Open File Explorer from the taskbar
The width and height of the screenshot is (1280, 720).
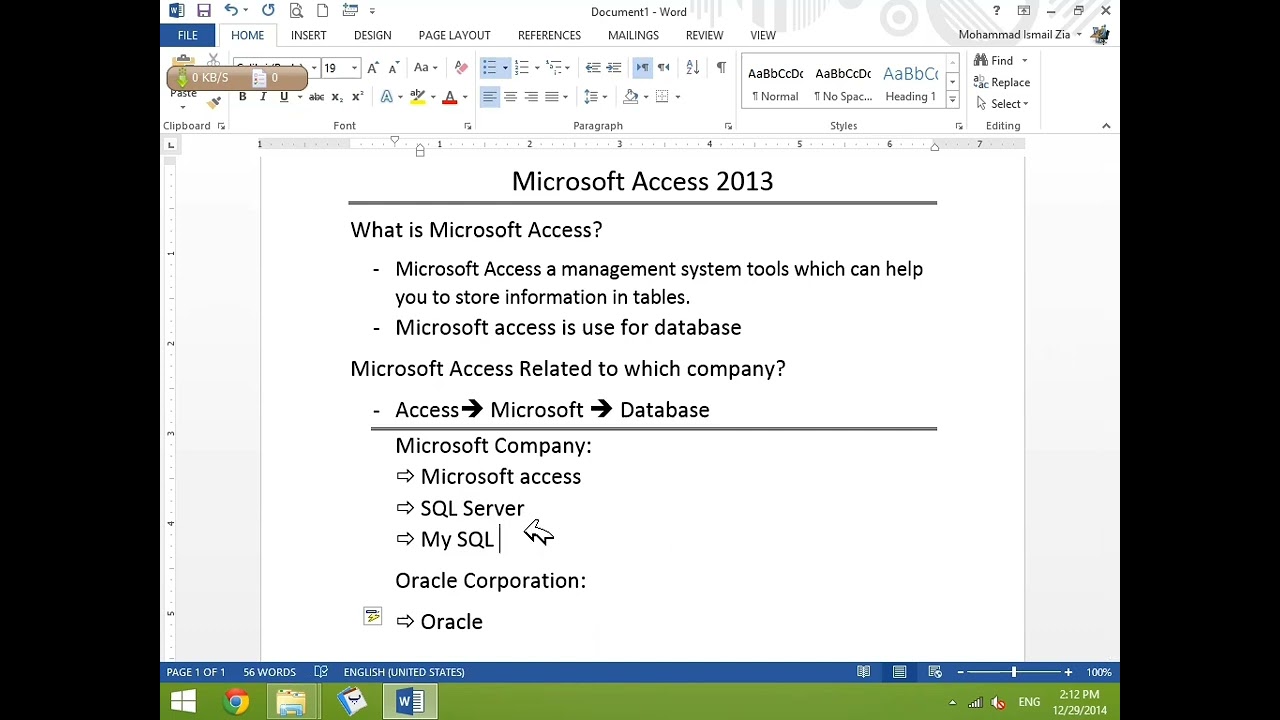click(292, 702)
